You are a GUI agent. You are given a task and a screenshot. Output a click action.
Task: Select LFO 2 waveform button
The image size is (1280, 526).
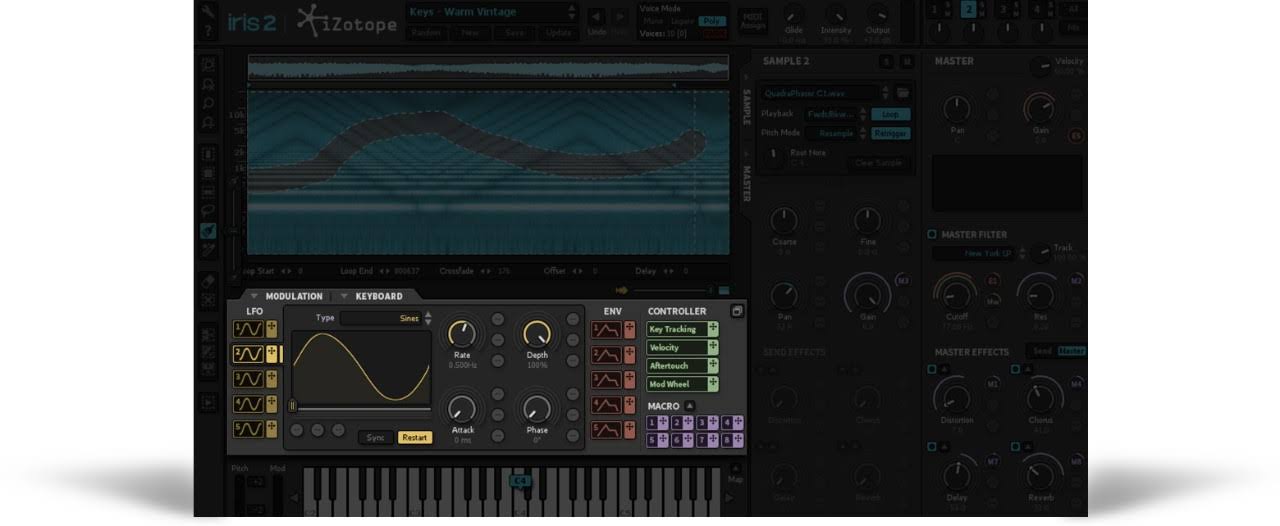[x=248, y=354]
